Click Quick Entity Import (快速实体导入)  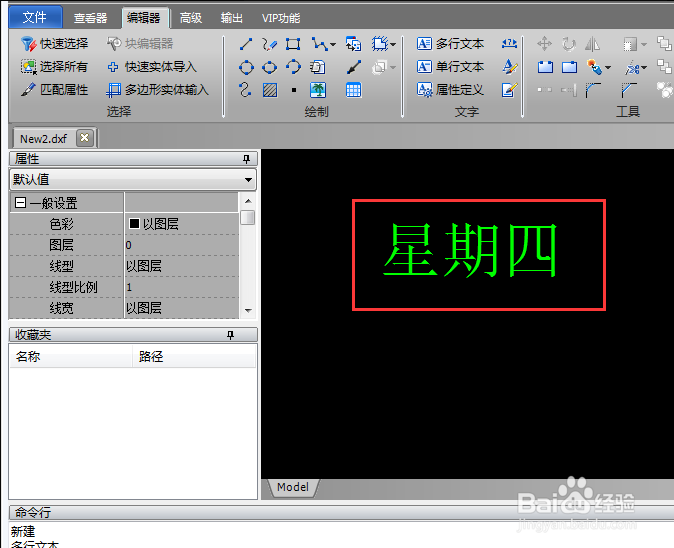coord(152,67)
